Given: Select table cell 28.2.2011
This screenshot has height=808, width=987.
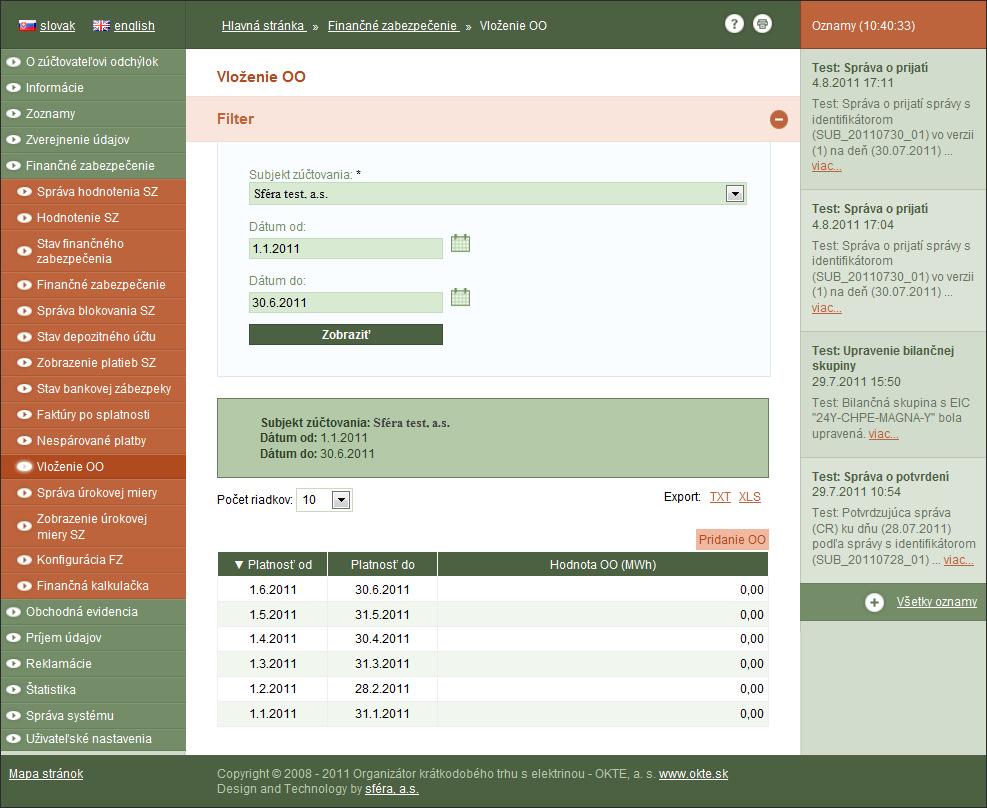Looking at the screenshot, I should (382, 688).
